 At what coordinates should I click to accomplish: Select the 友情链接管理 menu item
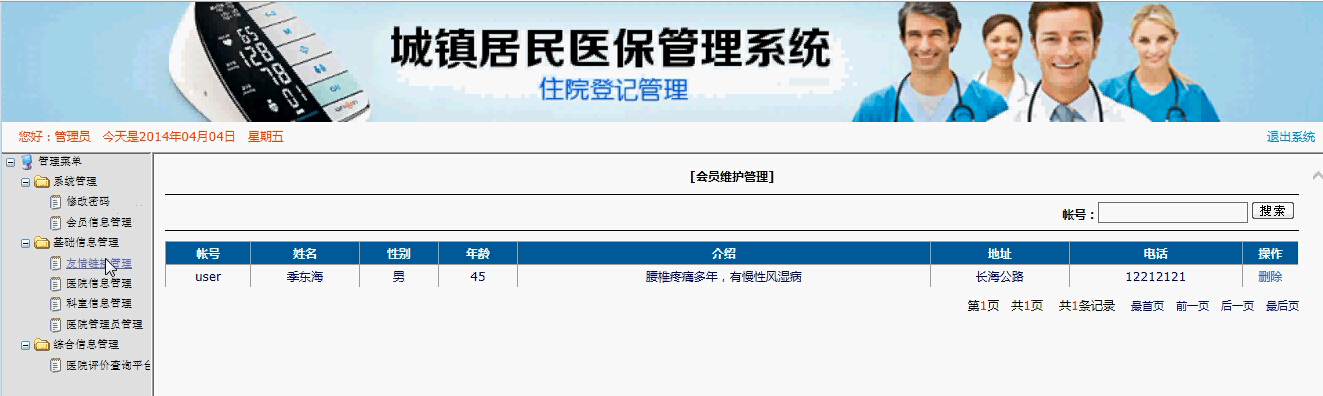click(x=99, y=263)
